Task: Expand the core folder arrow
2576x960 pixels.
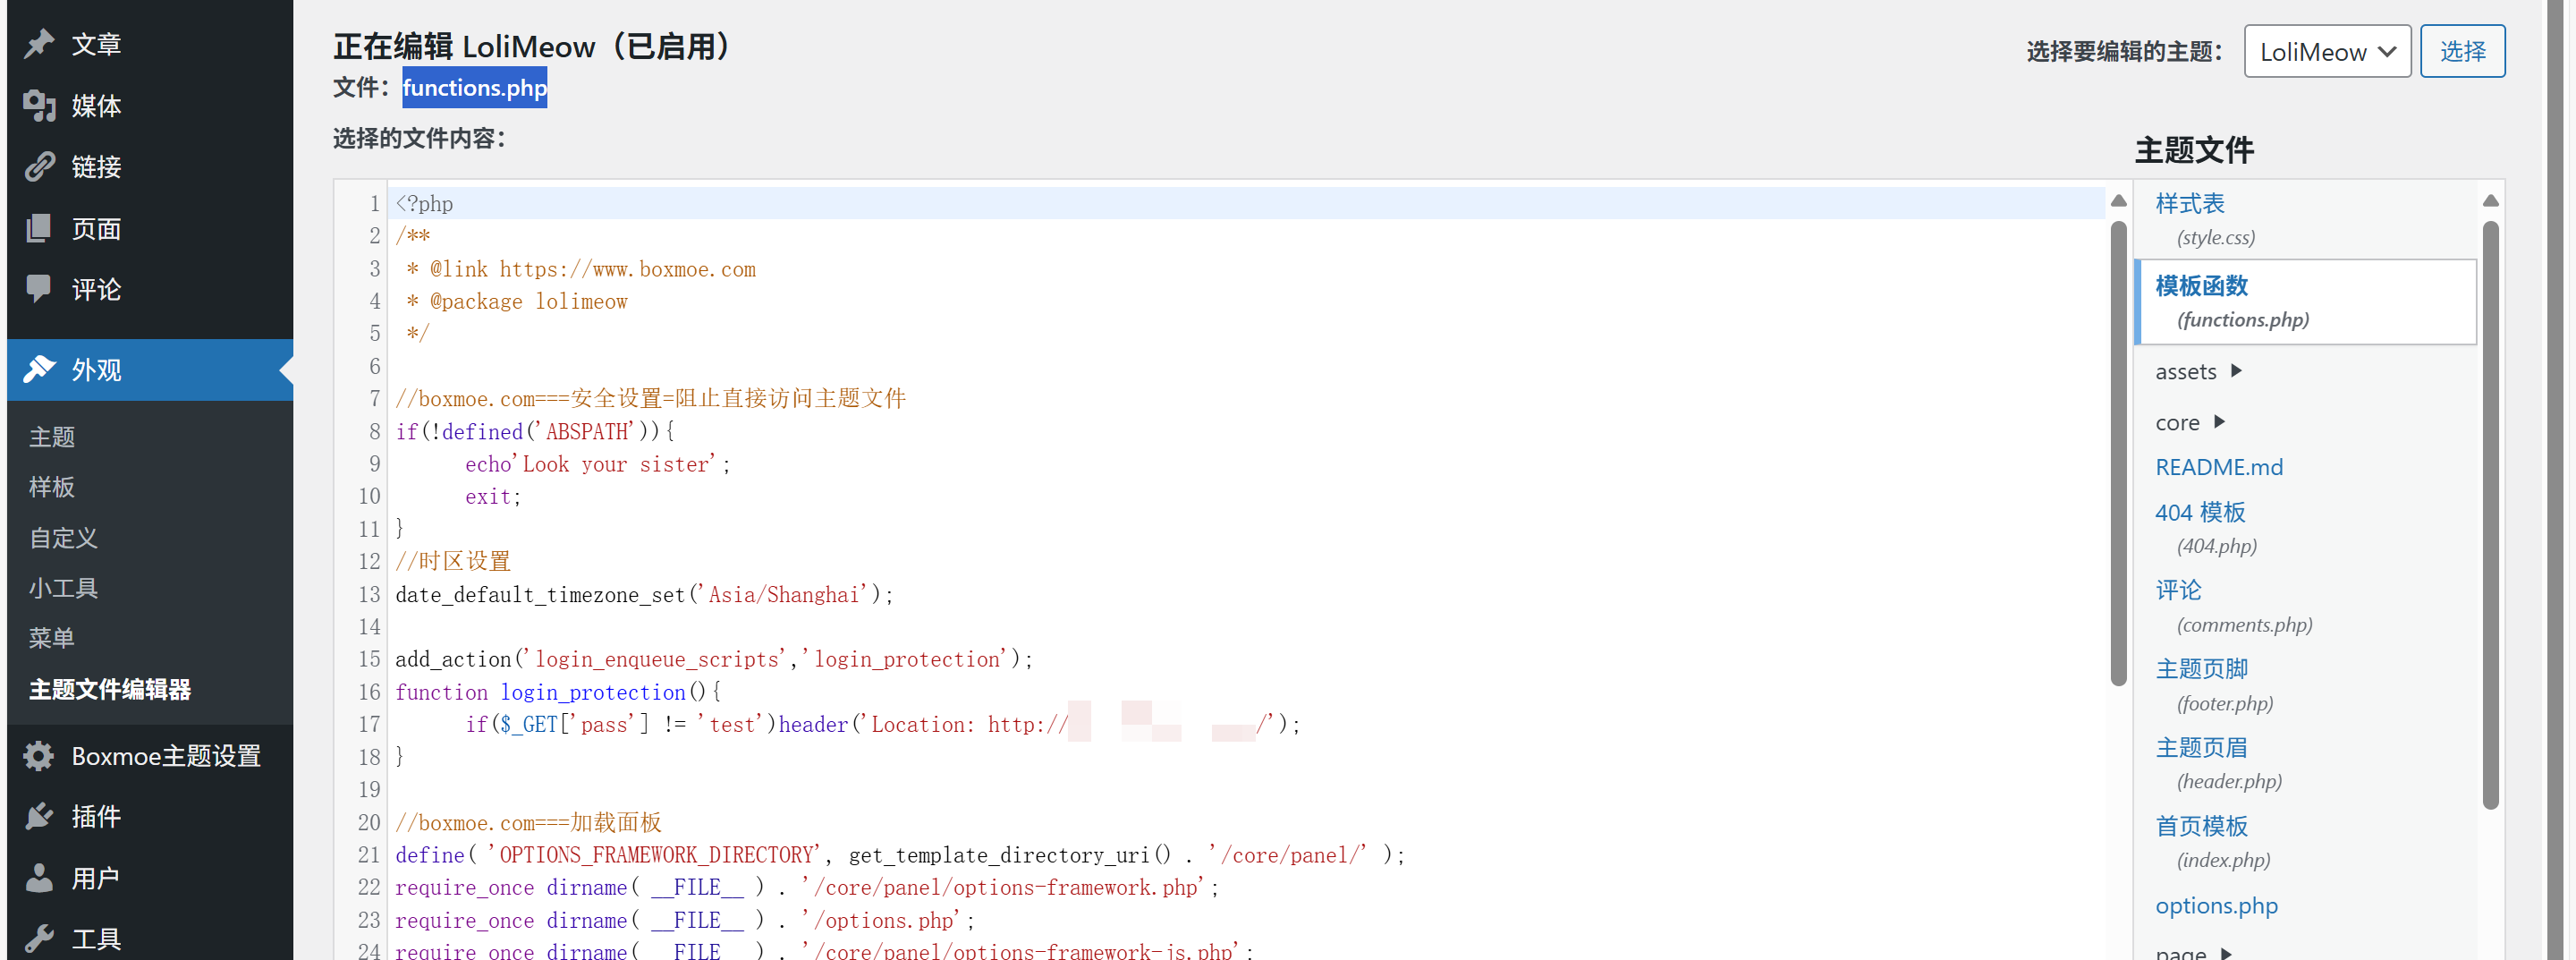Action: coord(2219,422)
